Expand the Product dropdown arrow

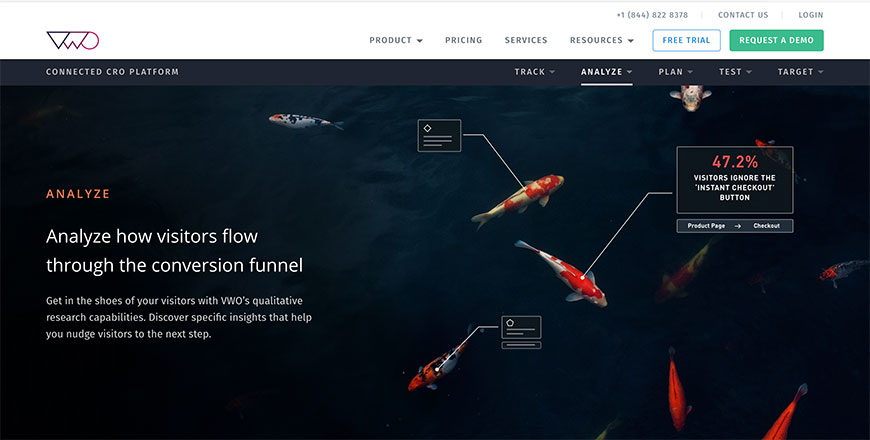(x=419, y=41)
